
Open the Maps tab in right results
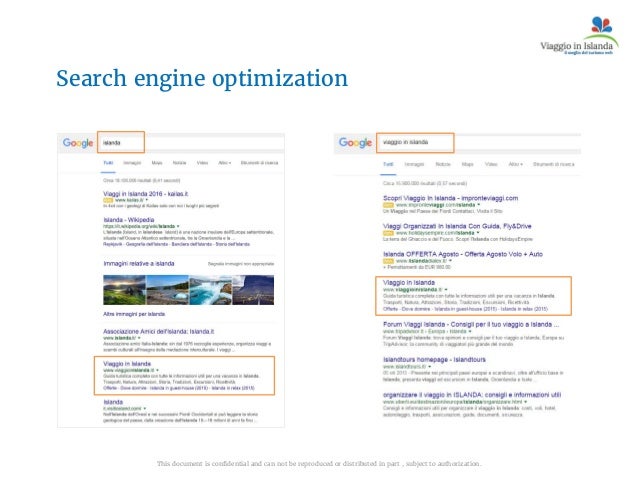pos(468,164)
